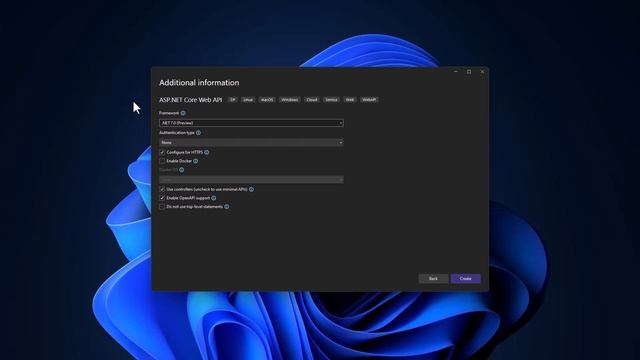Click the Windows tag
Image resolution: width=640 pixels, height=360 pixels.
(290, 100)
